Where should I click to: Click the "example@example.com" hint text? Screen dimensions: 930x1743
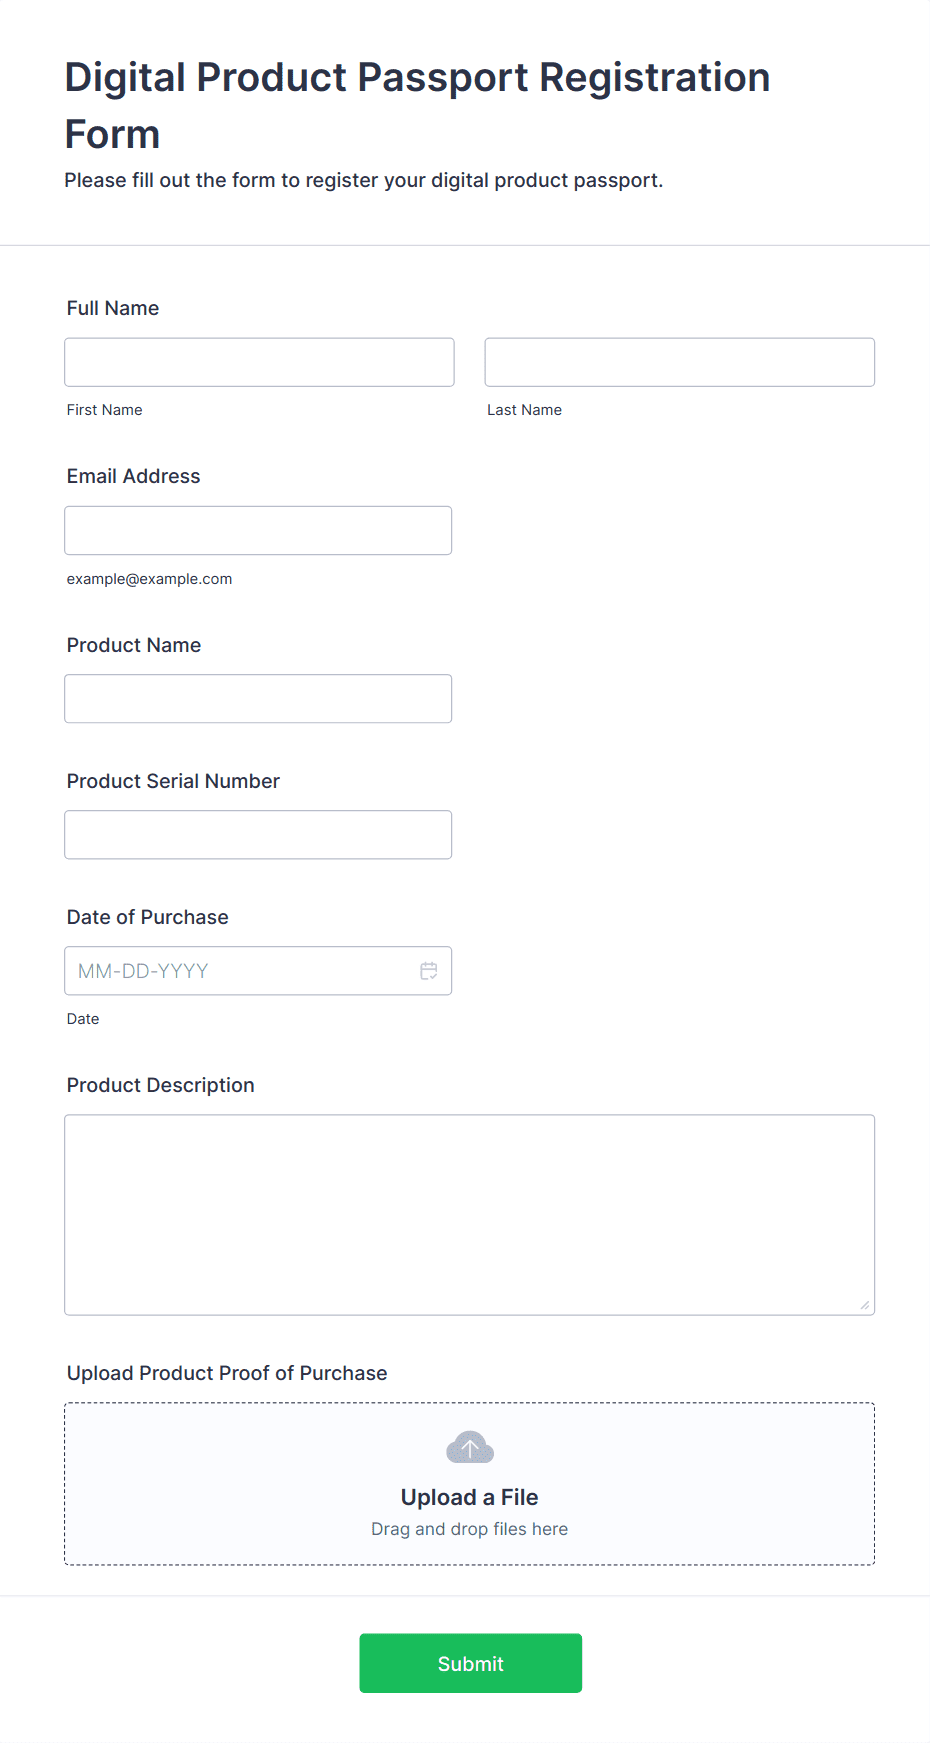(x=149, y=579)
